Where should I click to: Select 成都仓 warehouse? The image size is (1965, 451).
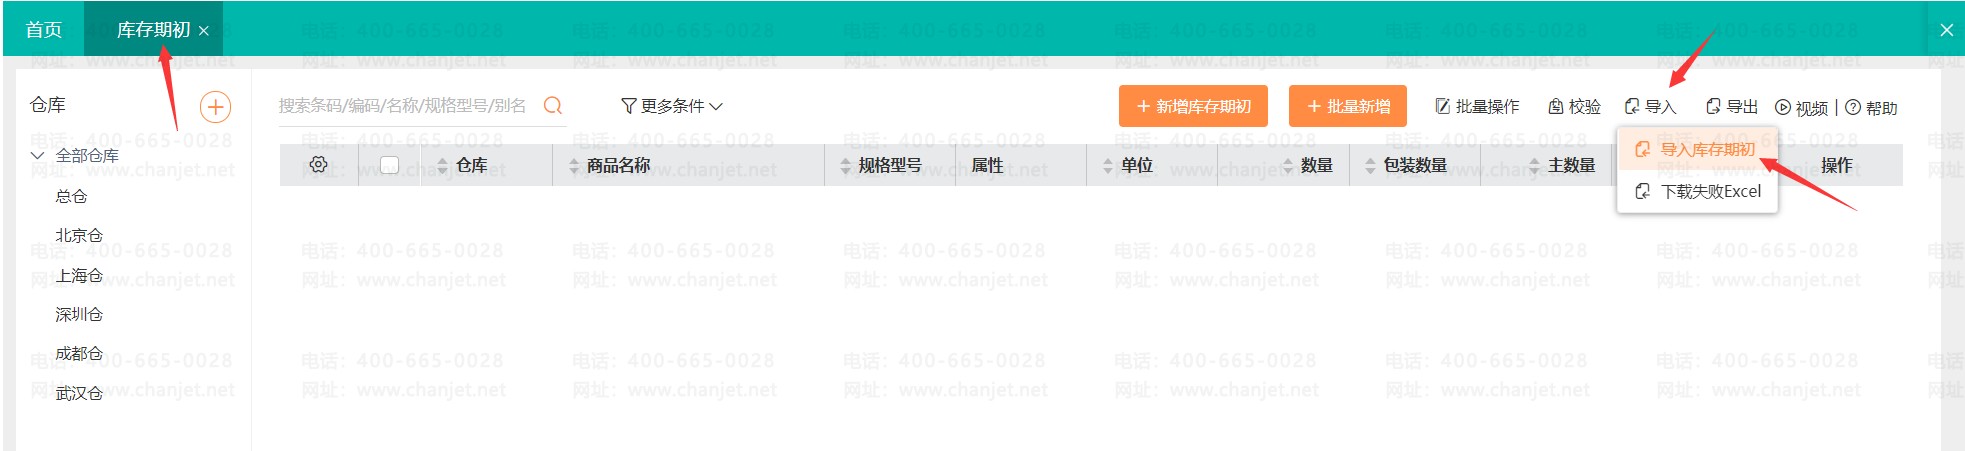point(79,353)
